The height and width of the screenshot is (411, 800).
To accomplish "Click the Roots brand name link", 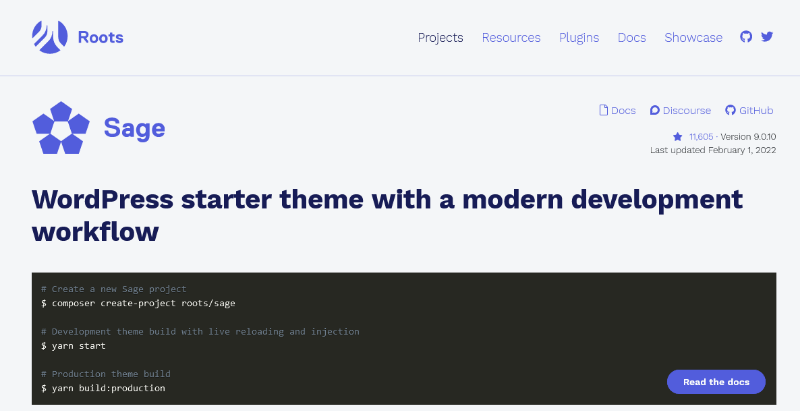I will (x=101, y=37).
